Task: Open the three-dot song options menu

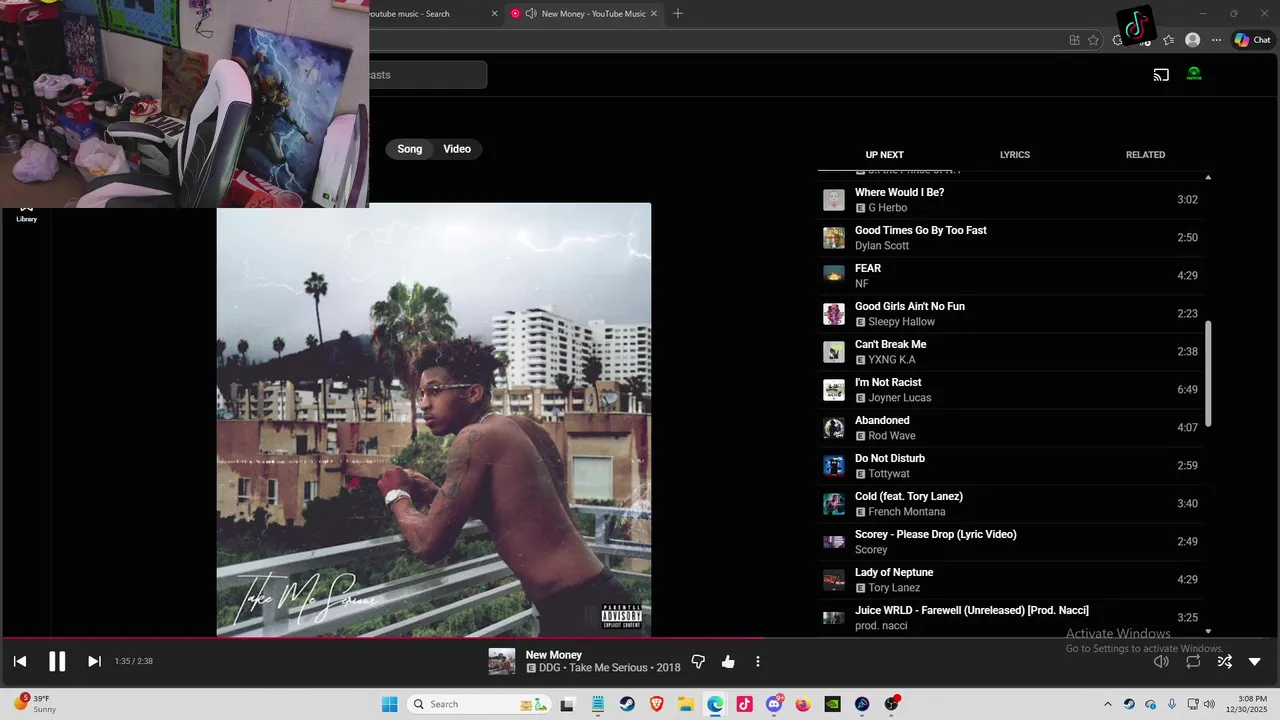Action: click(x=758, y=661)
